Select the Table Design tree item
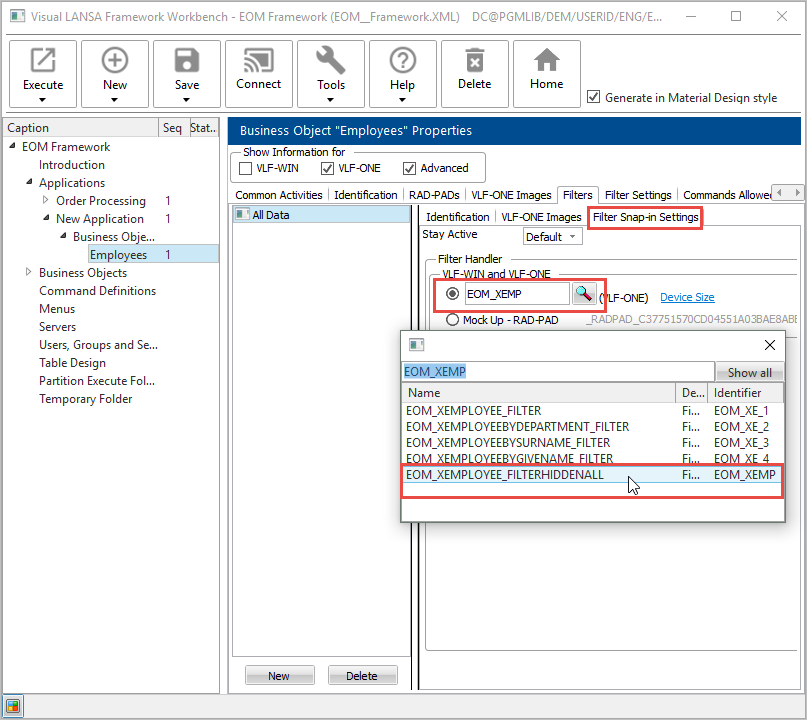Image resolution: width=807 pixels, height=720 pixels. tap(73, 363)
